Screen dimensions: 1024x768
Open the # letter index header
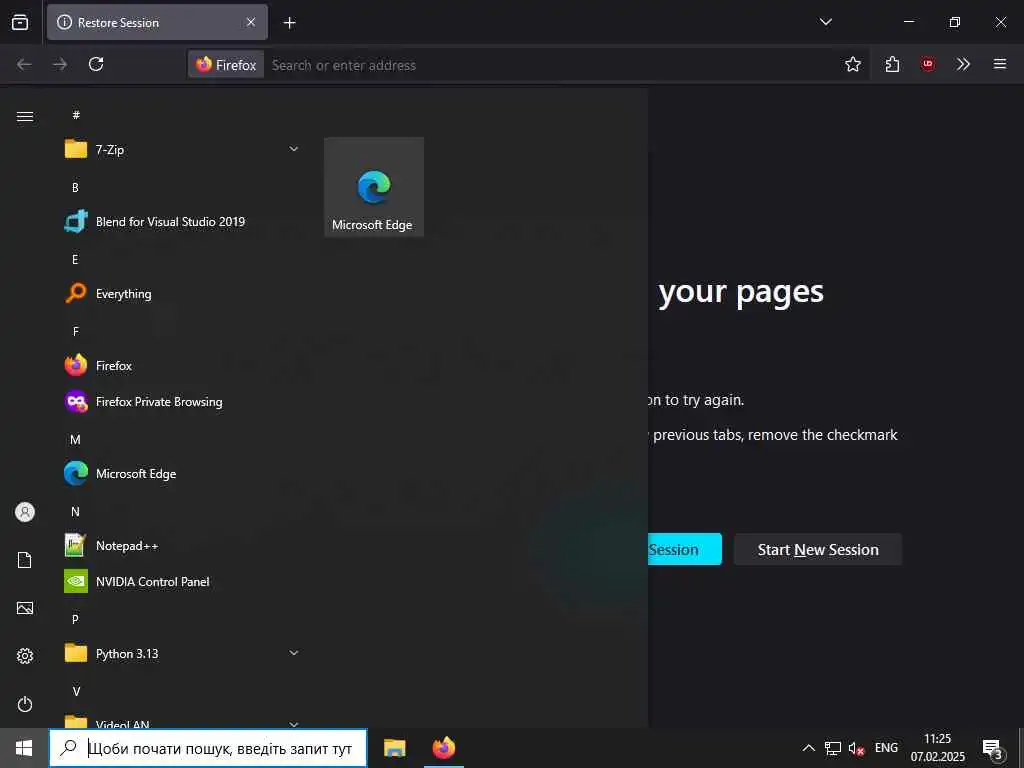[76, 115]
